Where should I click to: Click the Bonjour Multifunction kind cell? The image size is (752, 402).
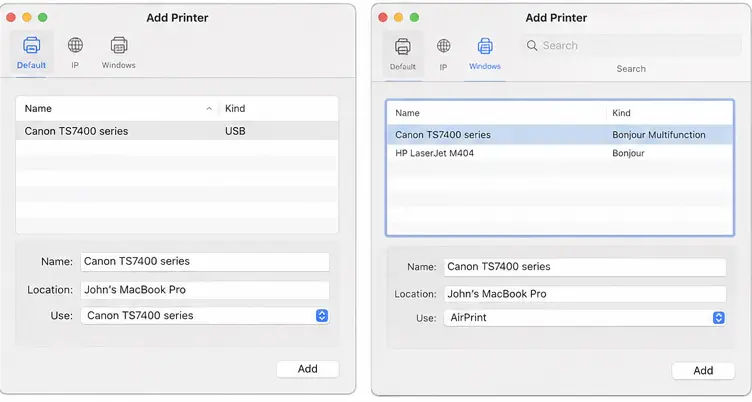tap(658, 135)
